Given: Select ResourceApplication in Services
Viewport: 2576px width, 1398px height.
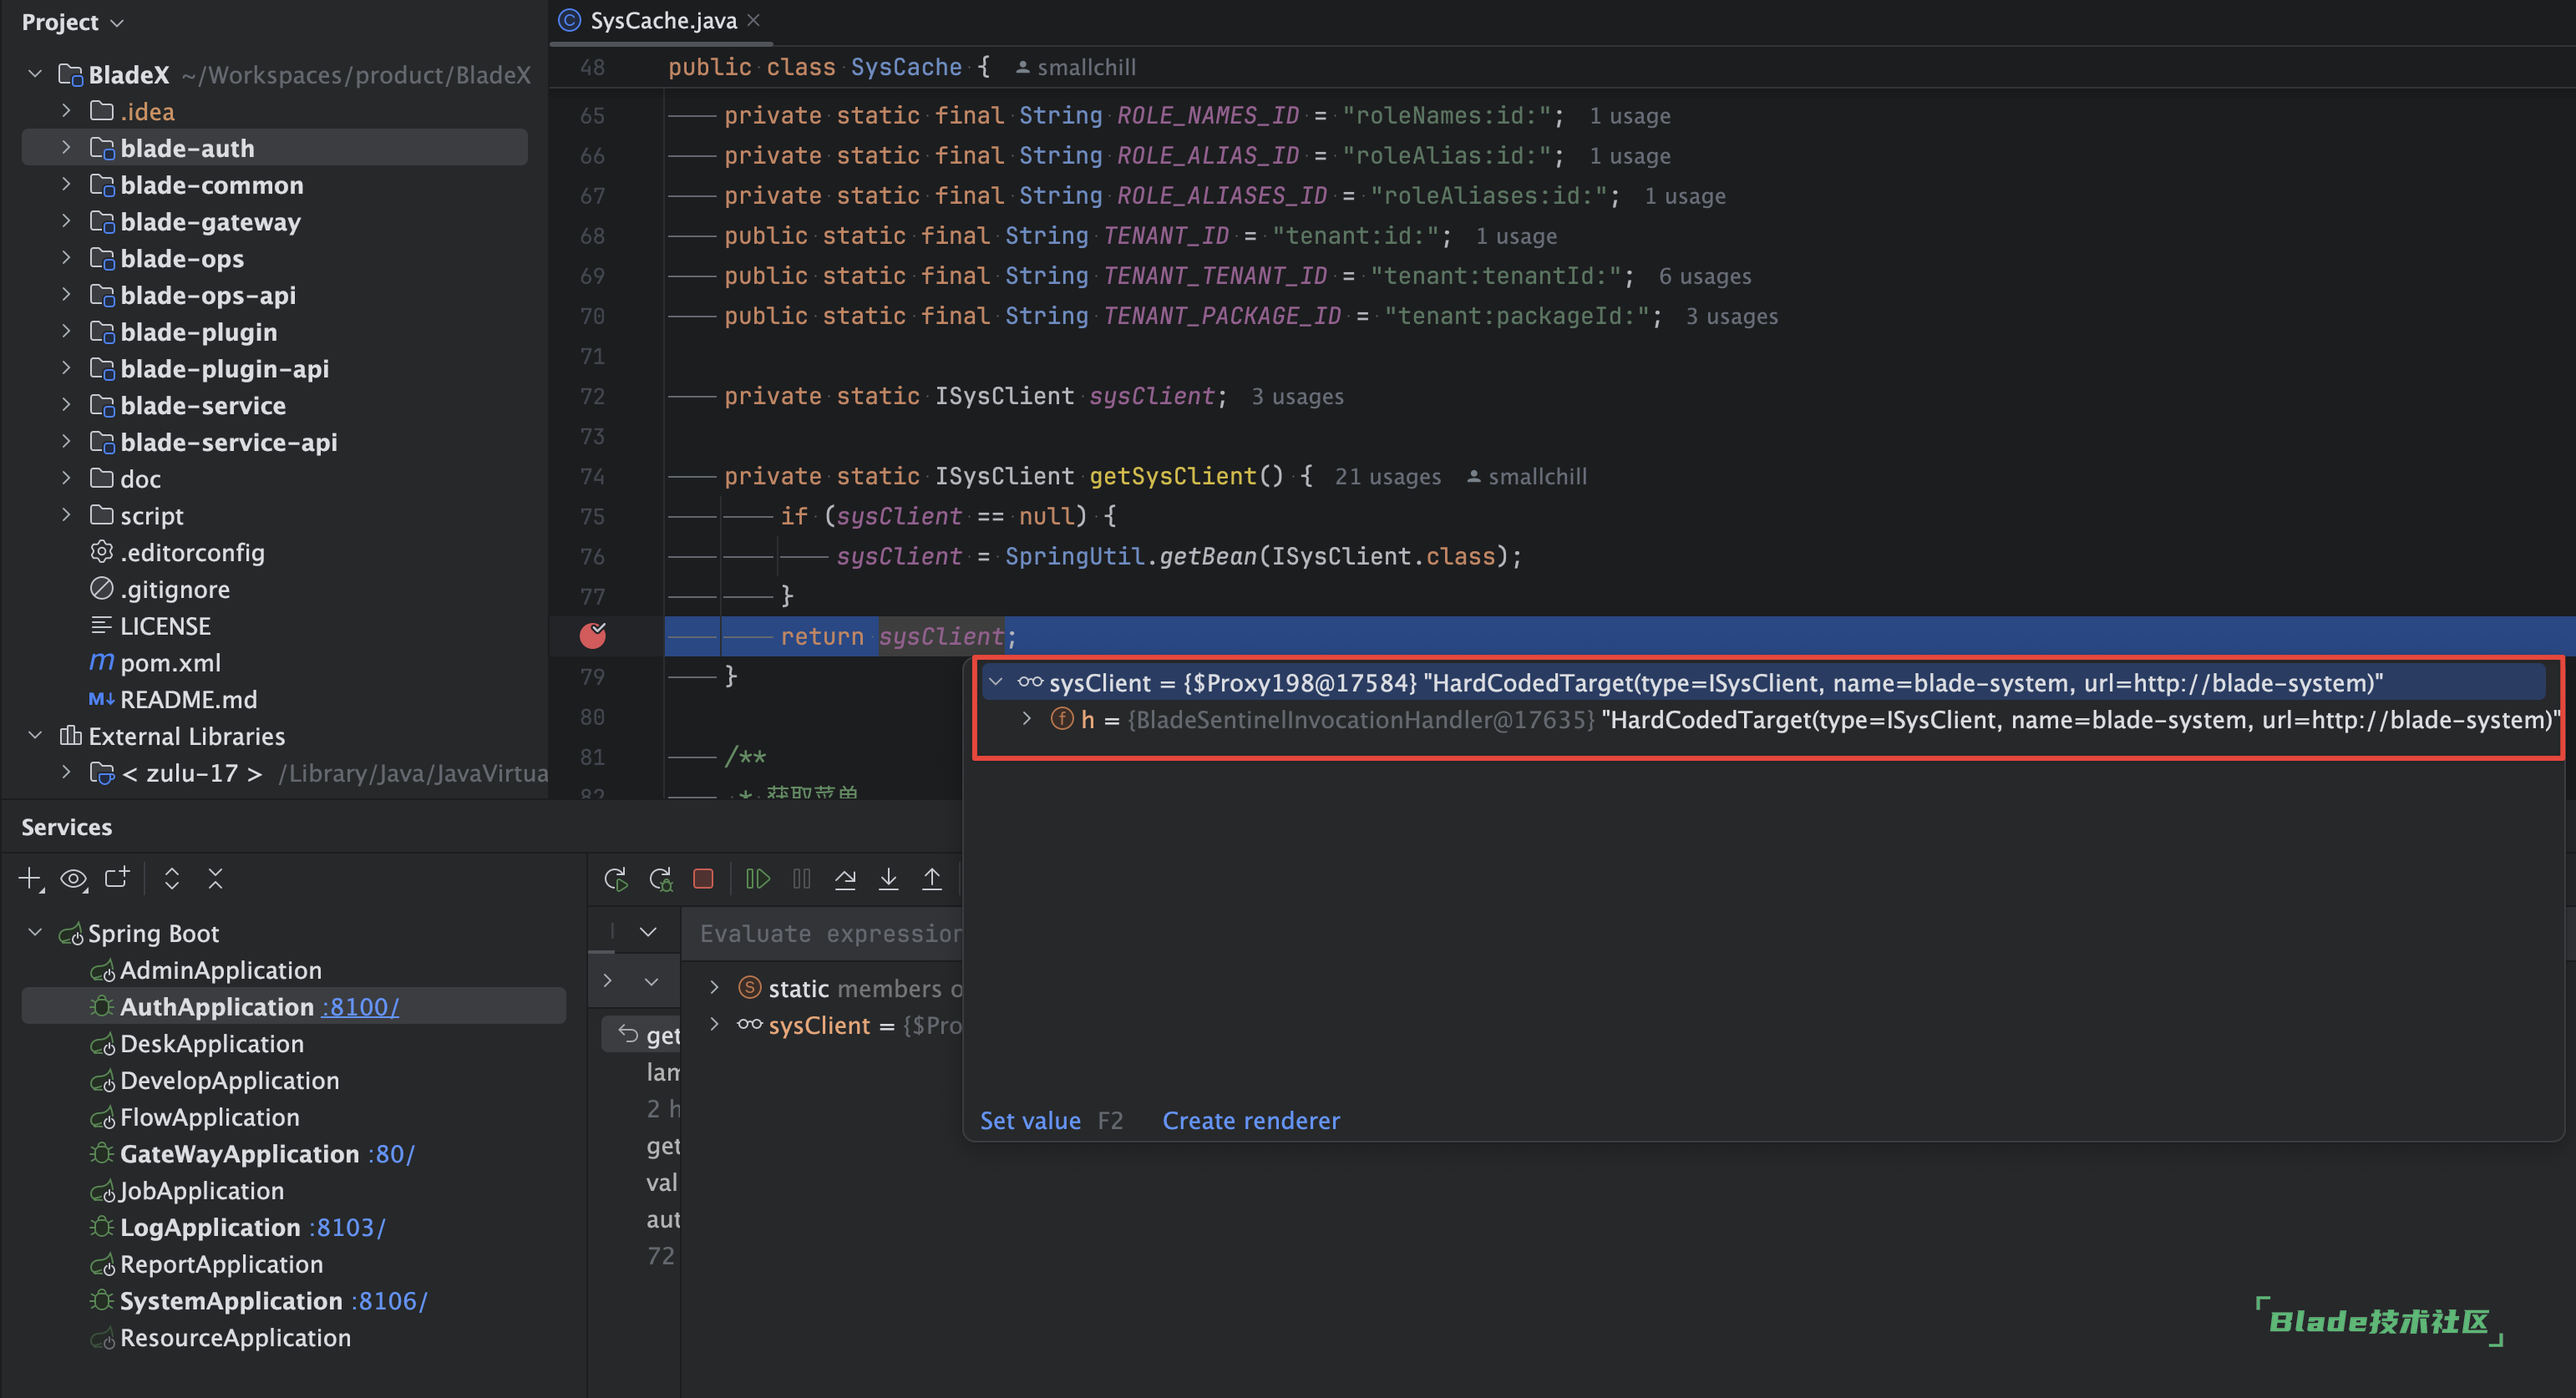Looking at the screenshot, I should pos(235,1337).
